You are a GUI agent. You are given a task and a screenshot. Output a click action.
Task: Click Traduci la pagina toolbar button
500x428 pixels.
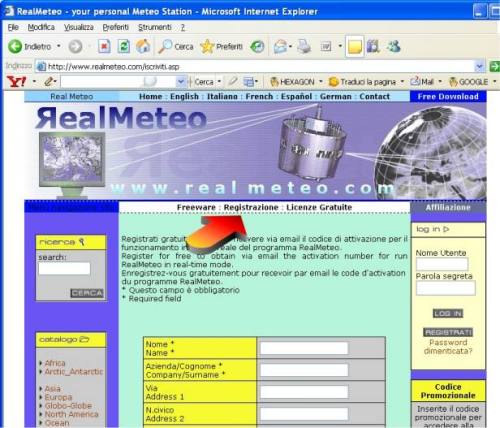click(362, 82)
